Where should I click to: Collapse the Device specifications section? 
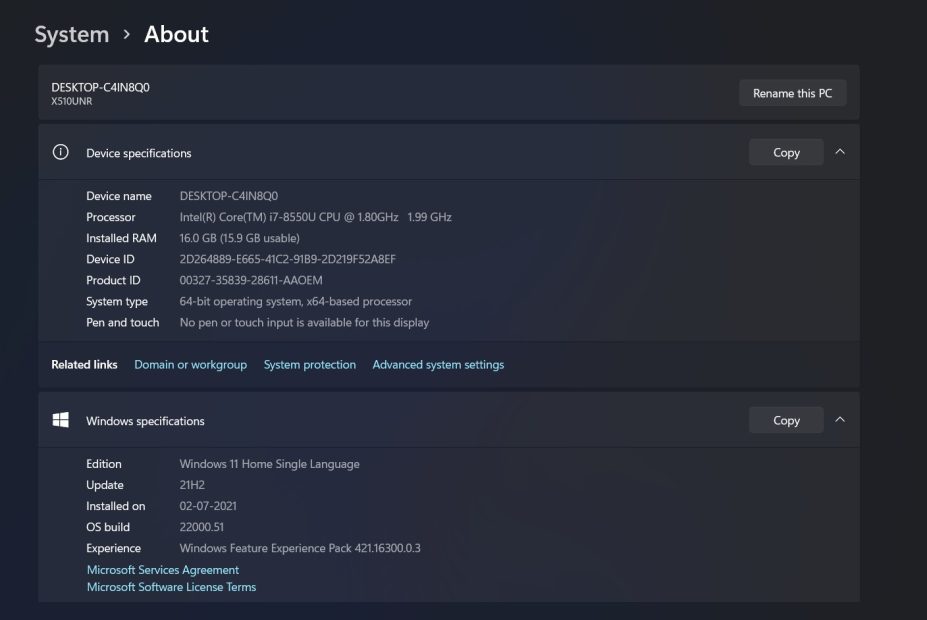click(840, 152)
